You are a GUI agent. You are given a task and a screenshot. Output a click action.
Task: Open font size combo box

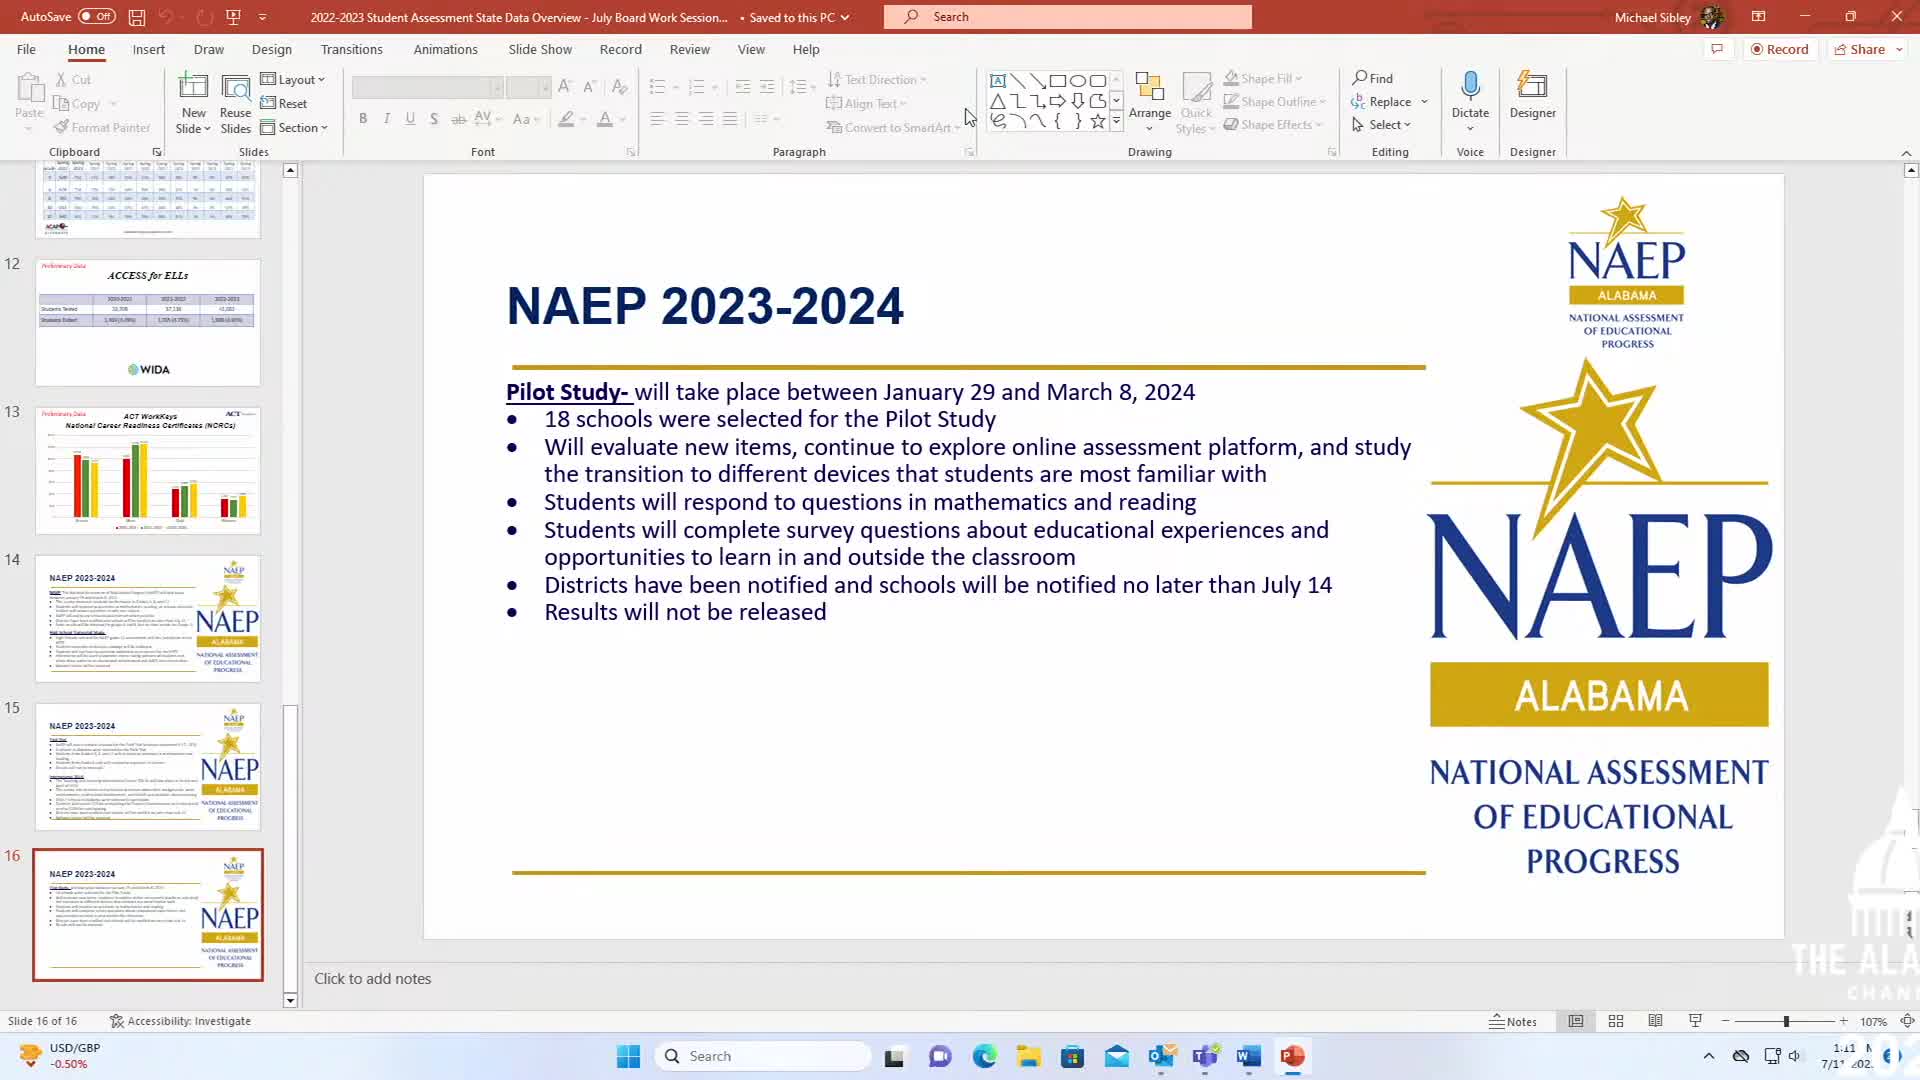point(528,87)
